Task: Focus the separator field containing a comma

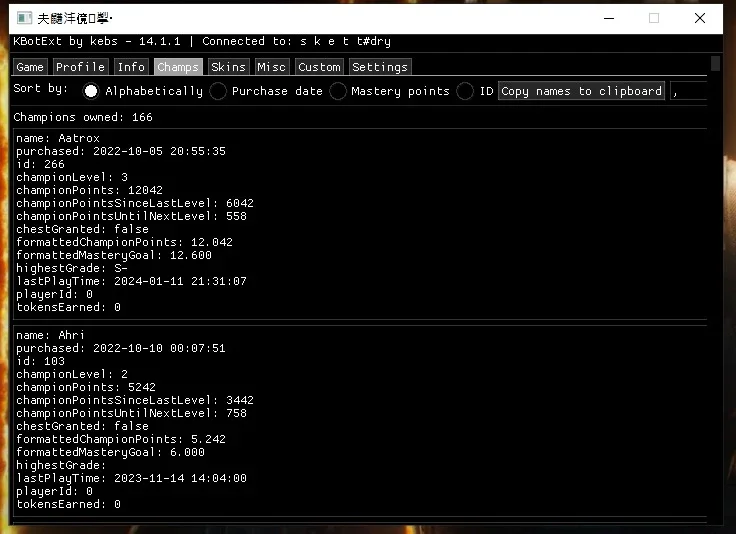Action: click(689, 91)
